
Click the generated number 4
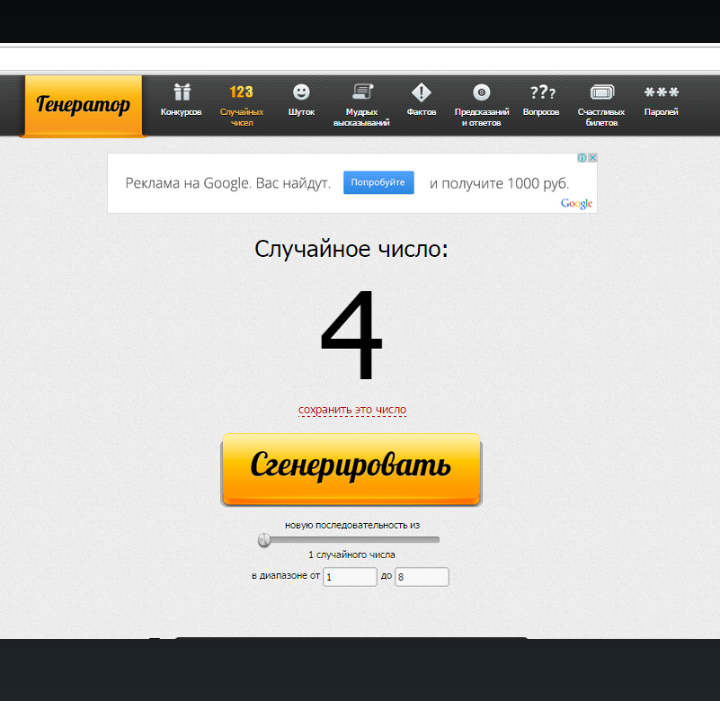[351, 334]
